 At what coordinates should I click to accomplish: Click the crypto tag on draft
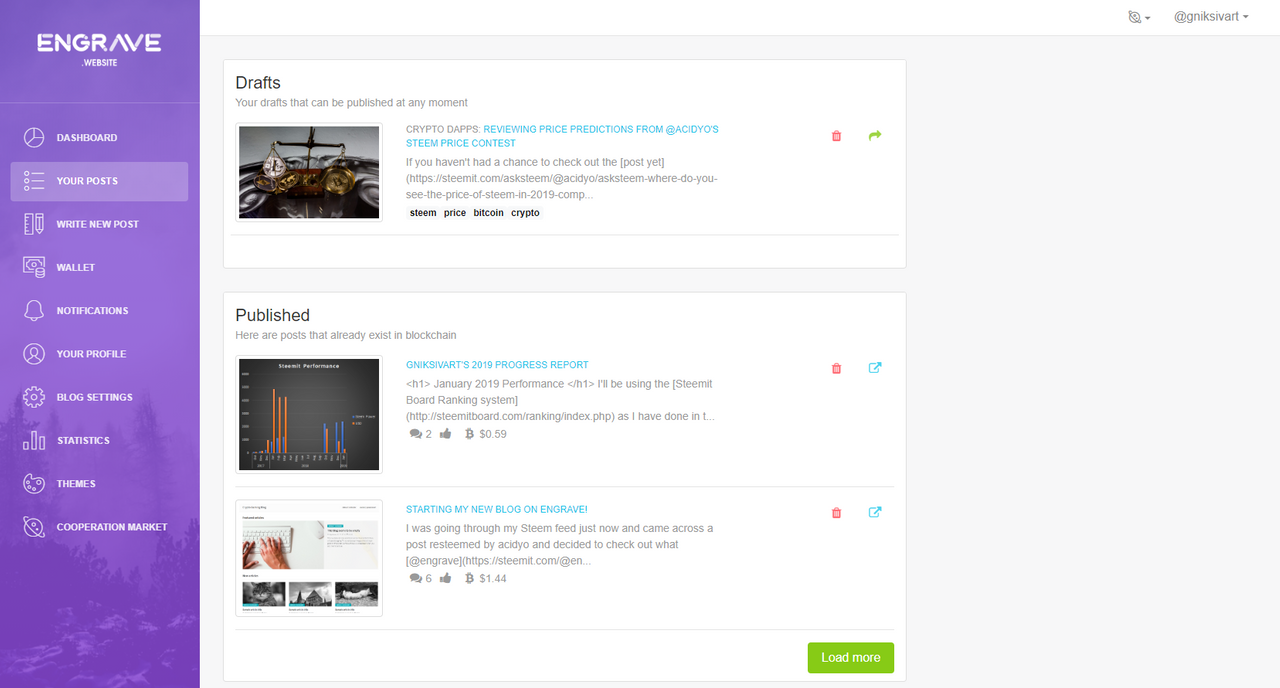pyautogui.click(x=525, y=212)
